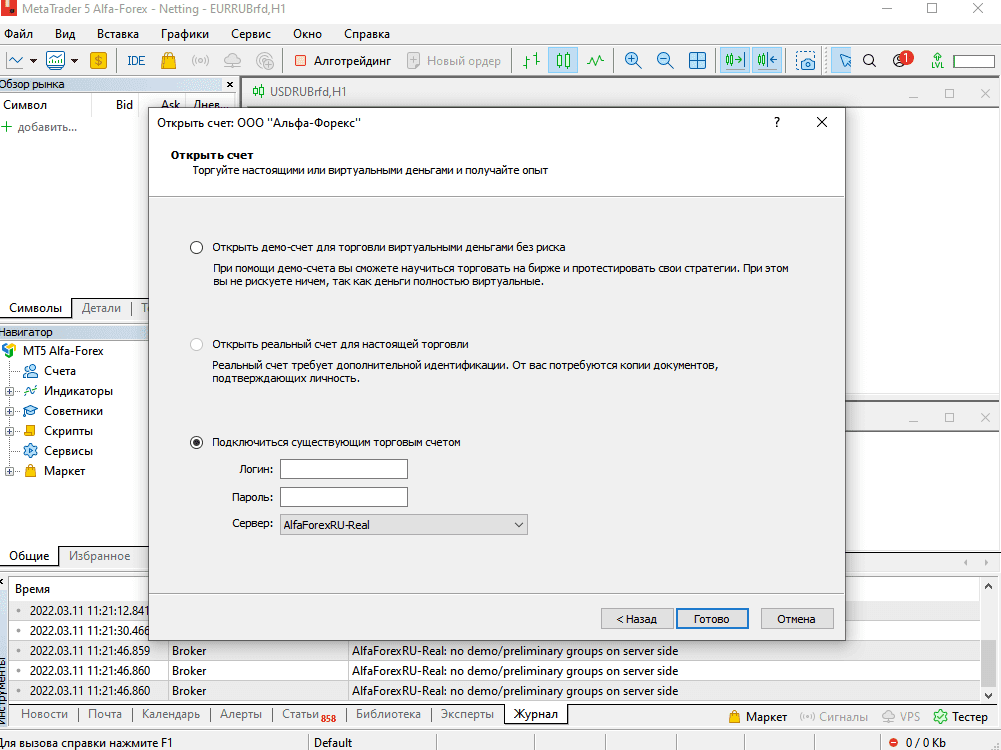This screenshot has height=750, width=1001.
Task: Click the Назад button
Action: [x=636, y=619]
